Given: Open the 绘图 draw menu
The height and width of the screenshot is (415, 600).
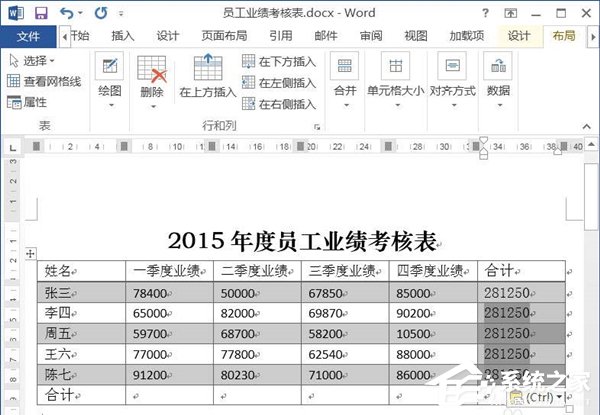Looking at the screenshot, I should [x=110, y=80].
